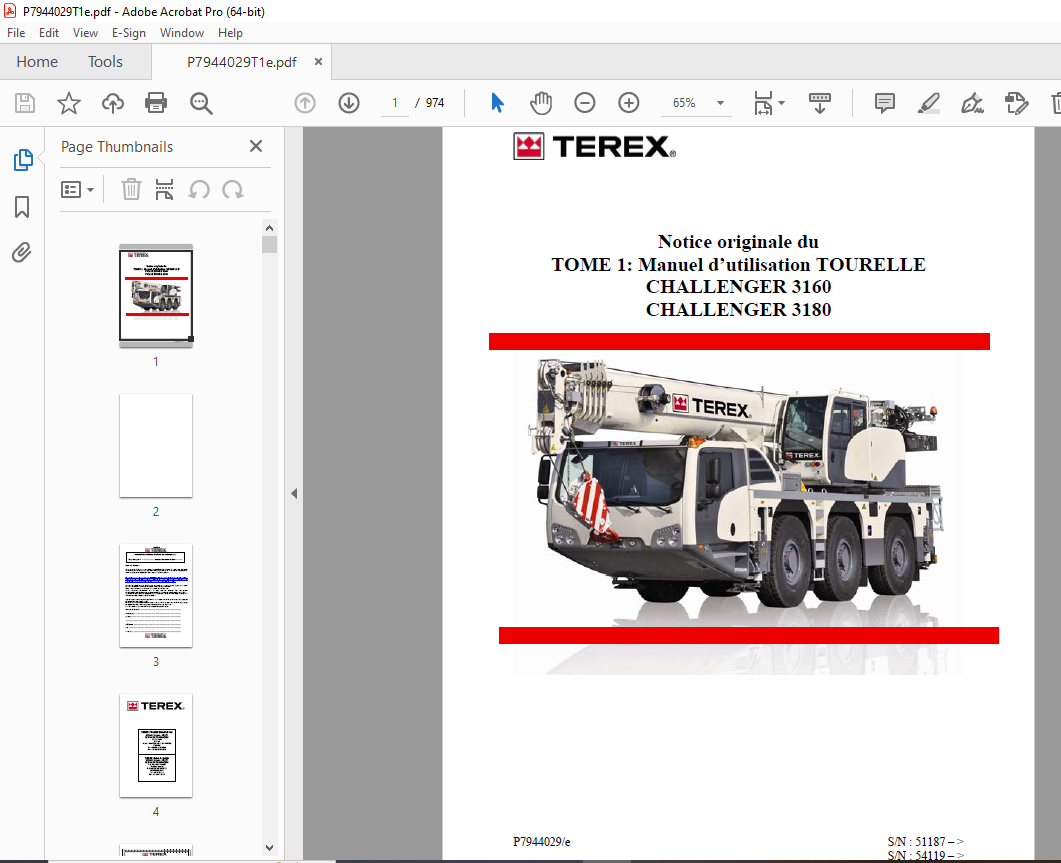Viewport: 1061px width, 863px height.
Task: Open the Help menu
Action: tap(230, 32)
